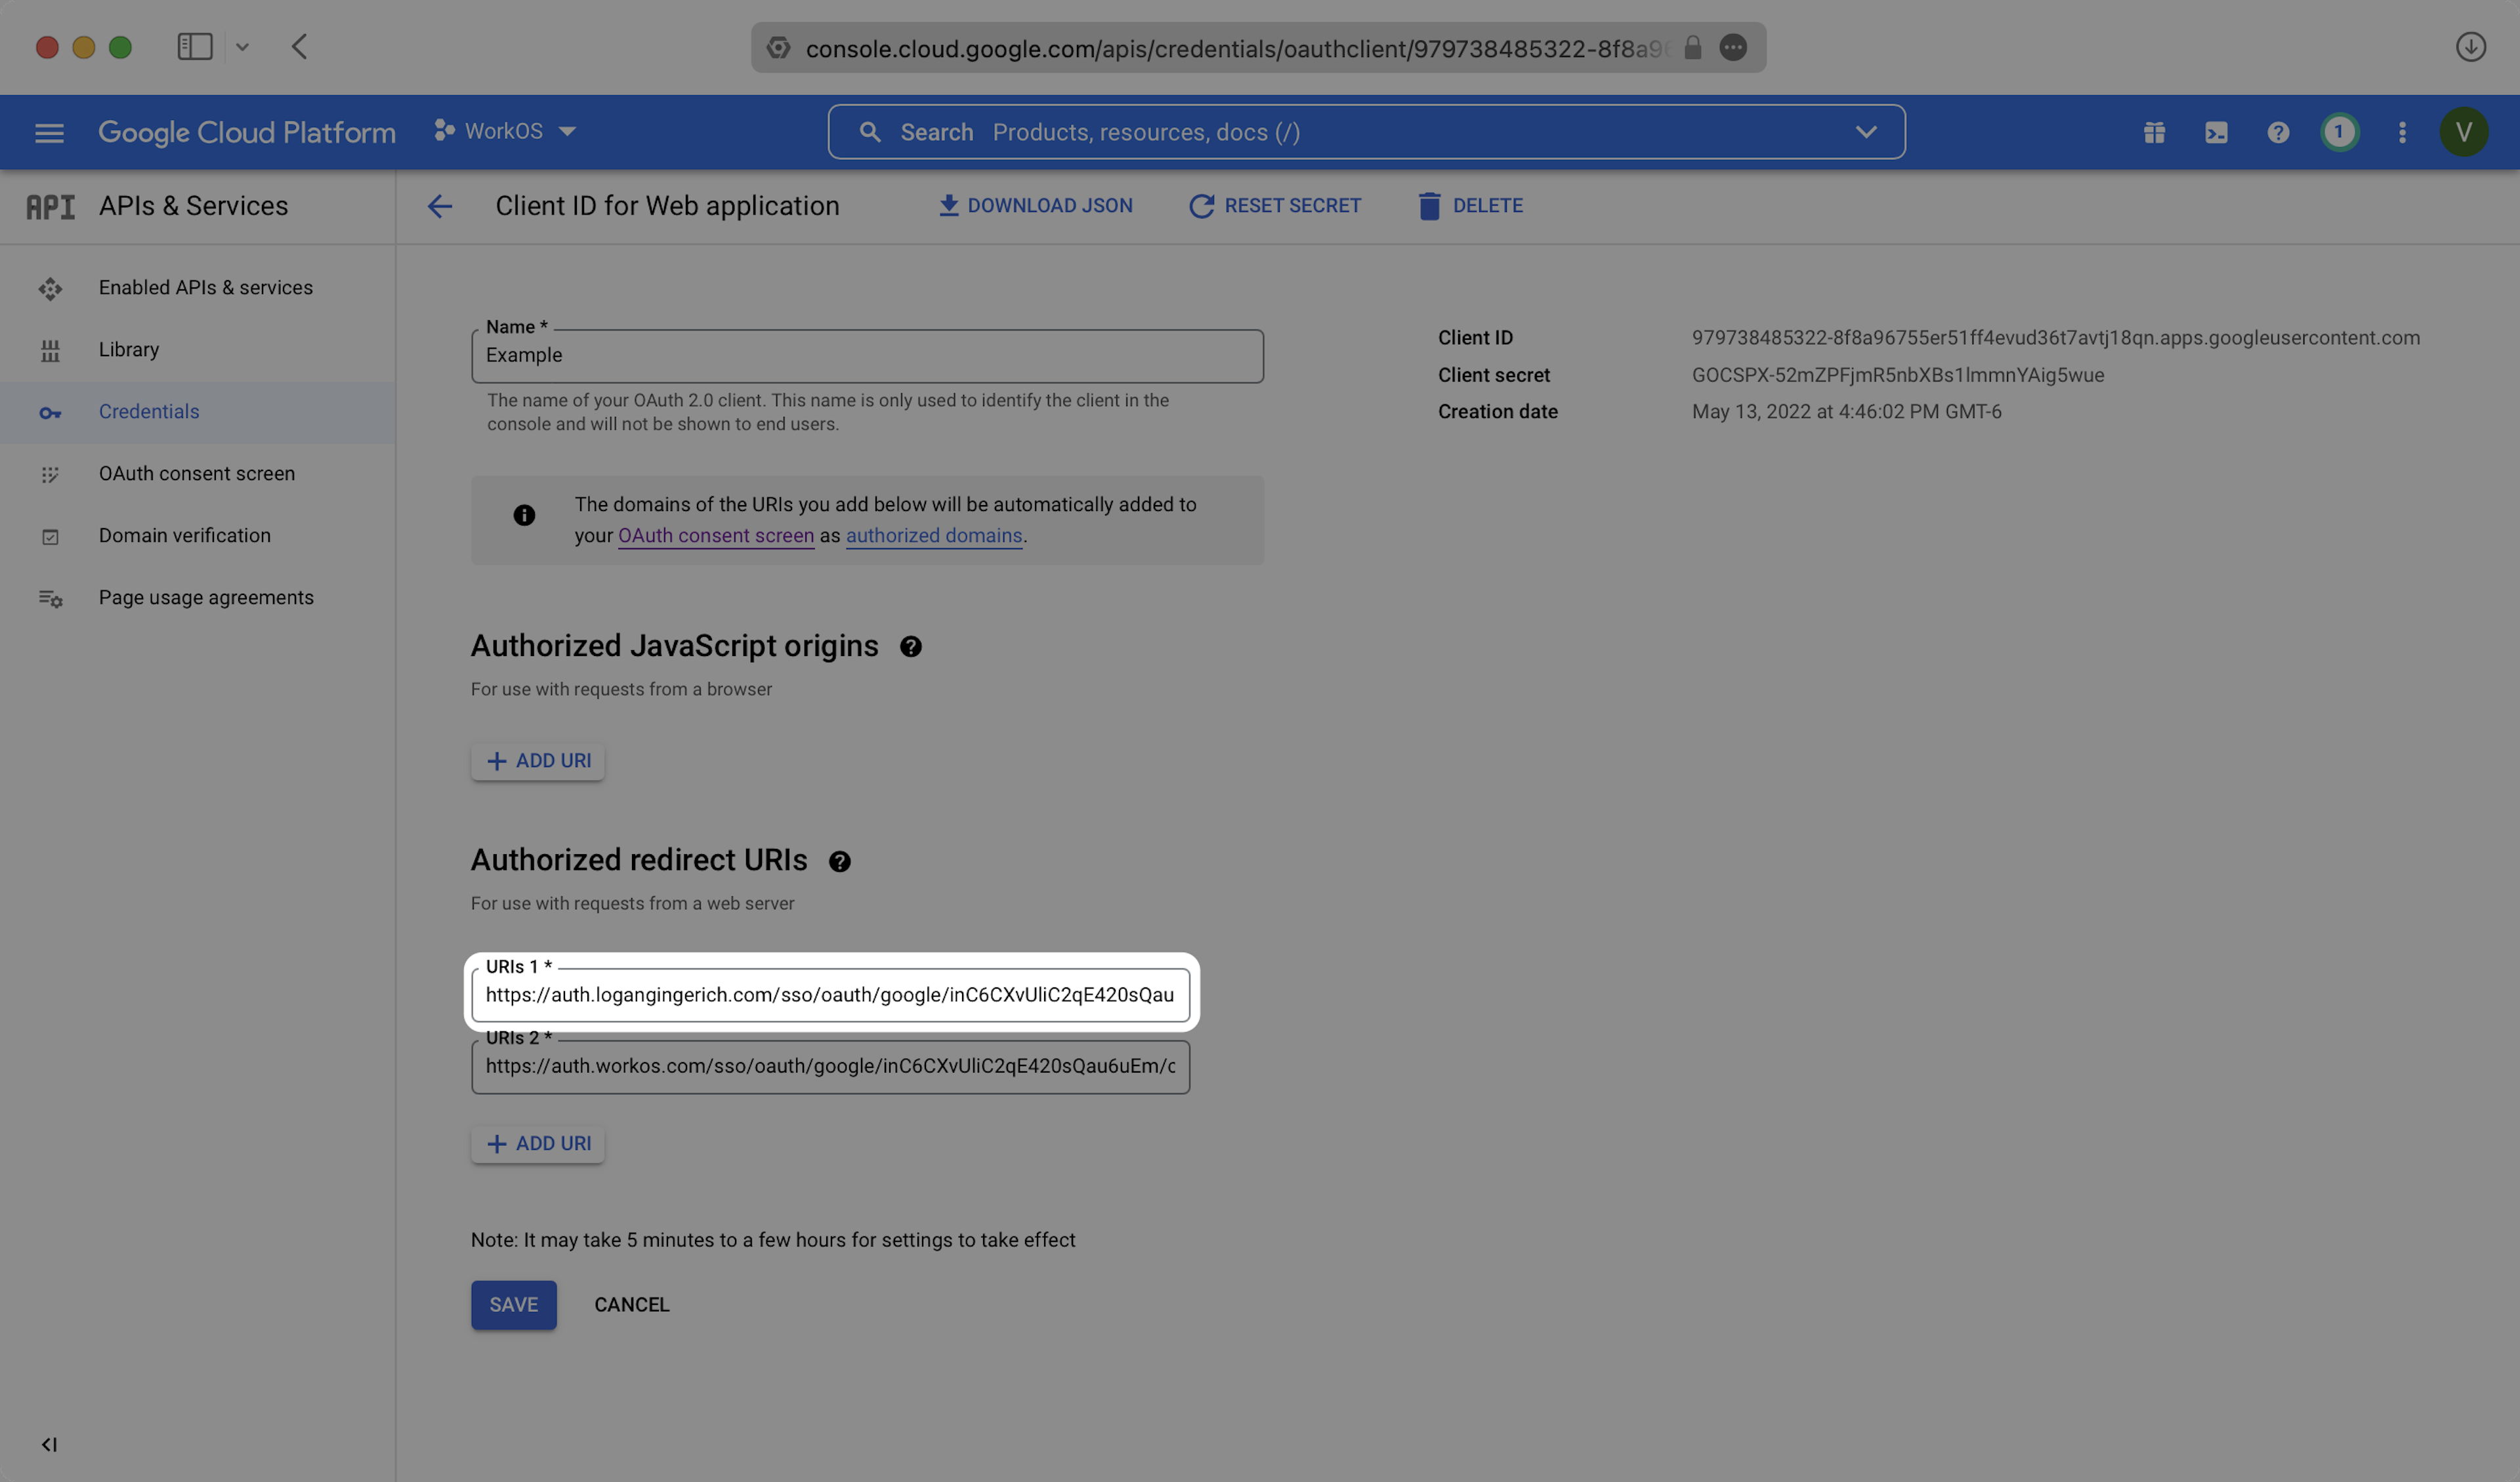Image resolution: width=2520 pixels, height=1482 pixels.
Task: Click the account avatar V
Action: [2463, 132]
